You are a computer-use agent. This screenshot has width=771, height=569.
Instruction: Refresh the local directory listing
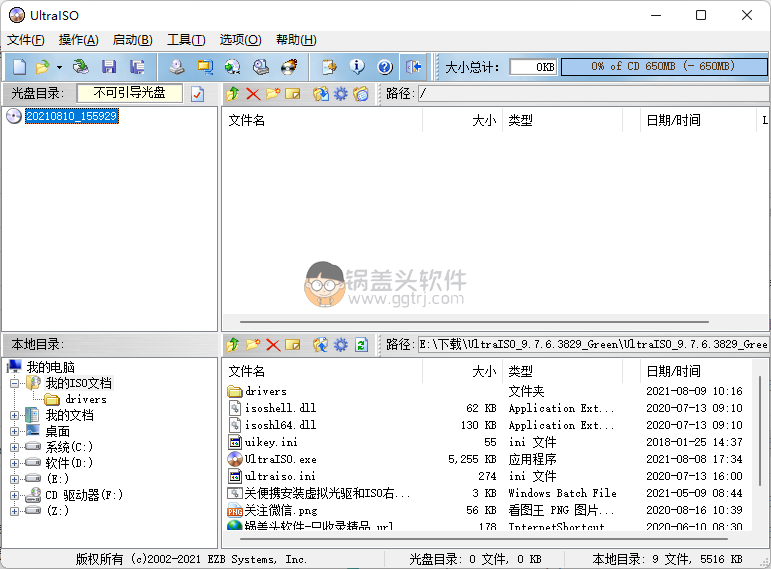(x=361, y=345)
